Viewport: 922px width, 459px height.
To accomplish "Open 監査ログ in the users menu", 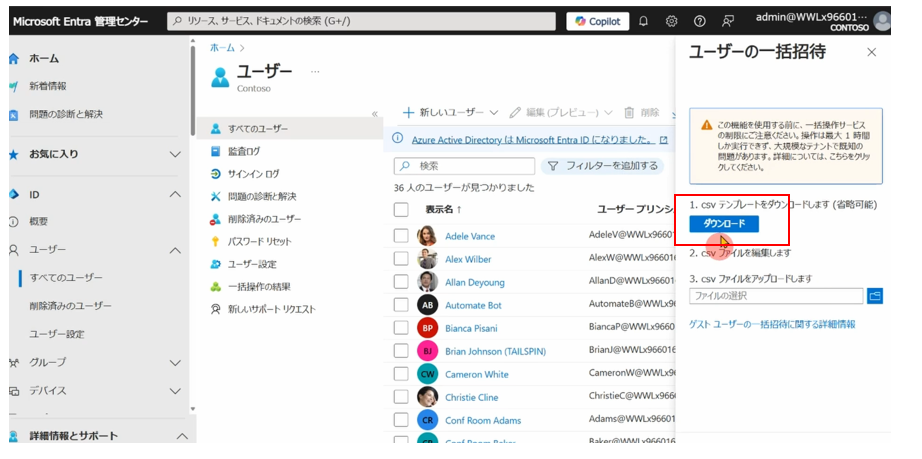I will click(244, 151).
